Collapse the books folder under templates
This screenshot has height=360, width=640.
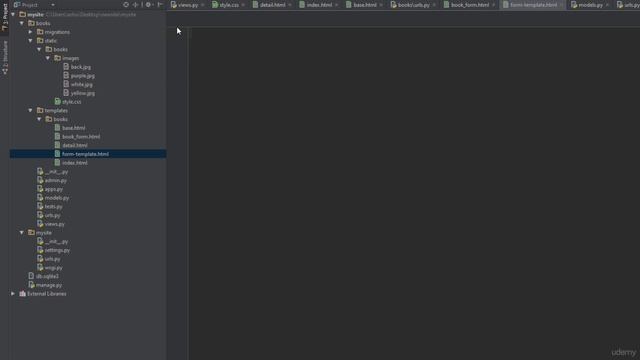(39, 119)
